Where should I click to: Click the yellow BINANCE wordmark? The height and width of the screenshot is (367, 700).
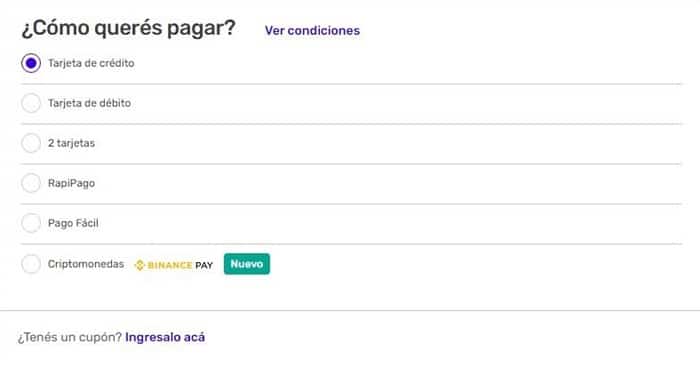pyautogui.click(x=170, y=265)
